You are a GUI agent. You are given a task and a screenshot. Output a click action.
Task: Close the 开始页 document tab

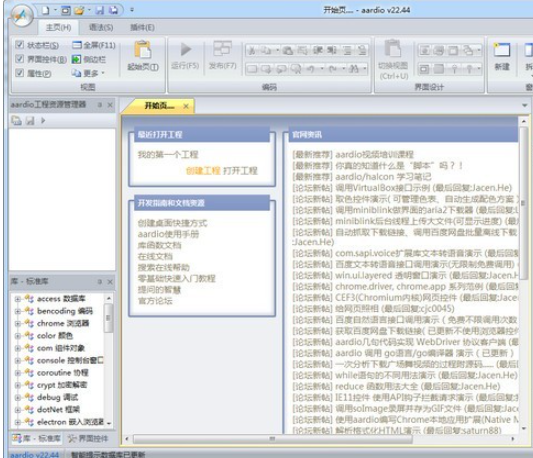pos(186,106)
